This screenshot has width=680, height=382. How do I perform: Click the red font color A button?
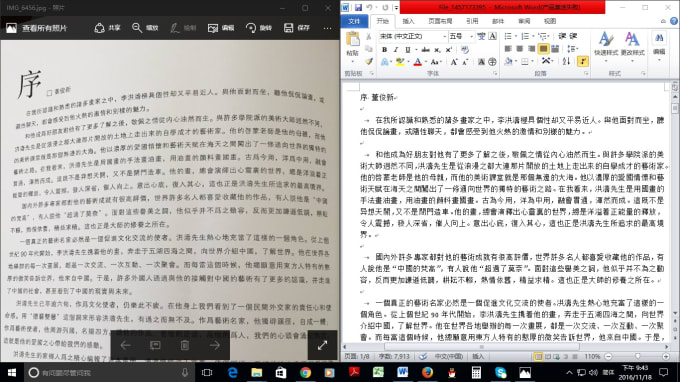tap(417, 62)
